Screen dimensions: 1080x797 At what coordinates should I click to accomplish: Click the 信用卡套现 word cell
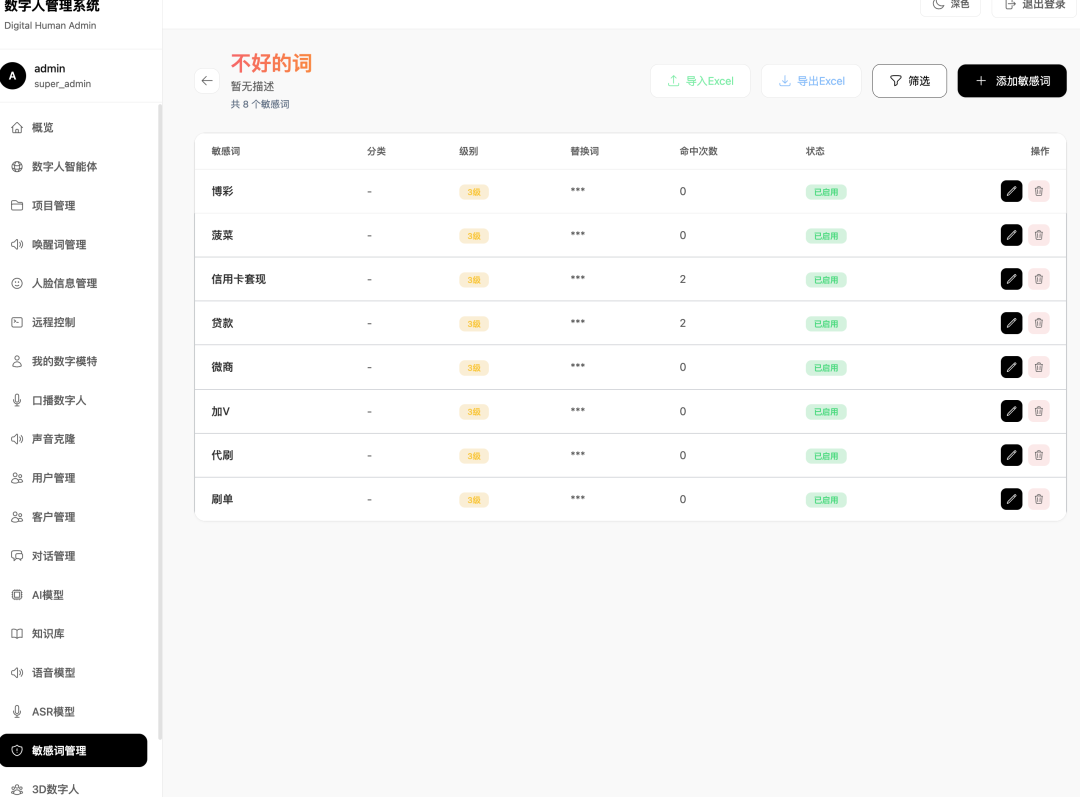pyautogui.click(x=238, y=279)
